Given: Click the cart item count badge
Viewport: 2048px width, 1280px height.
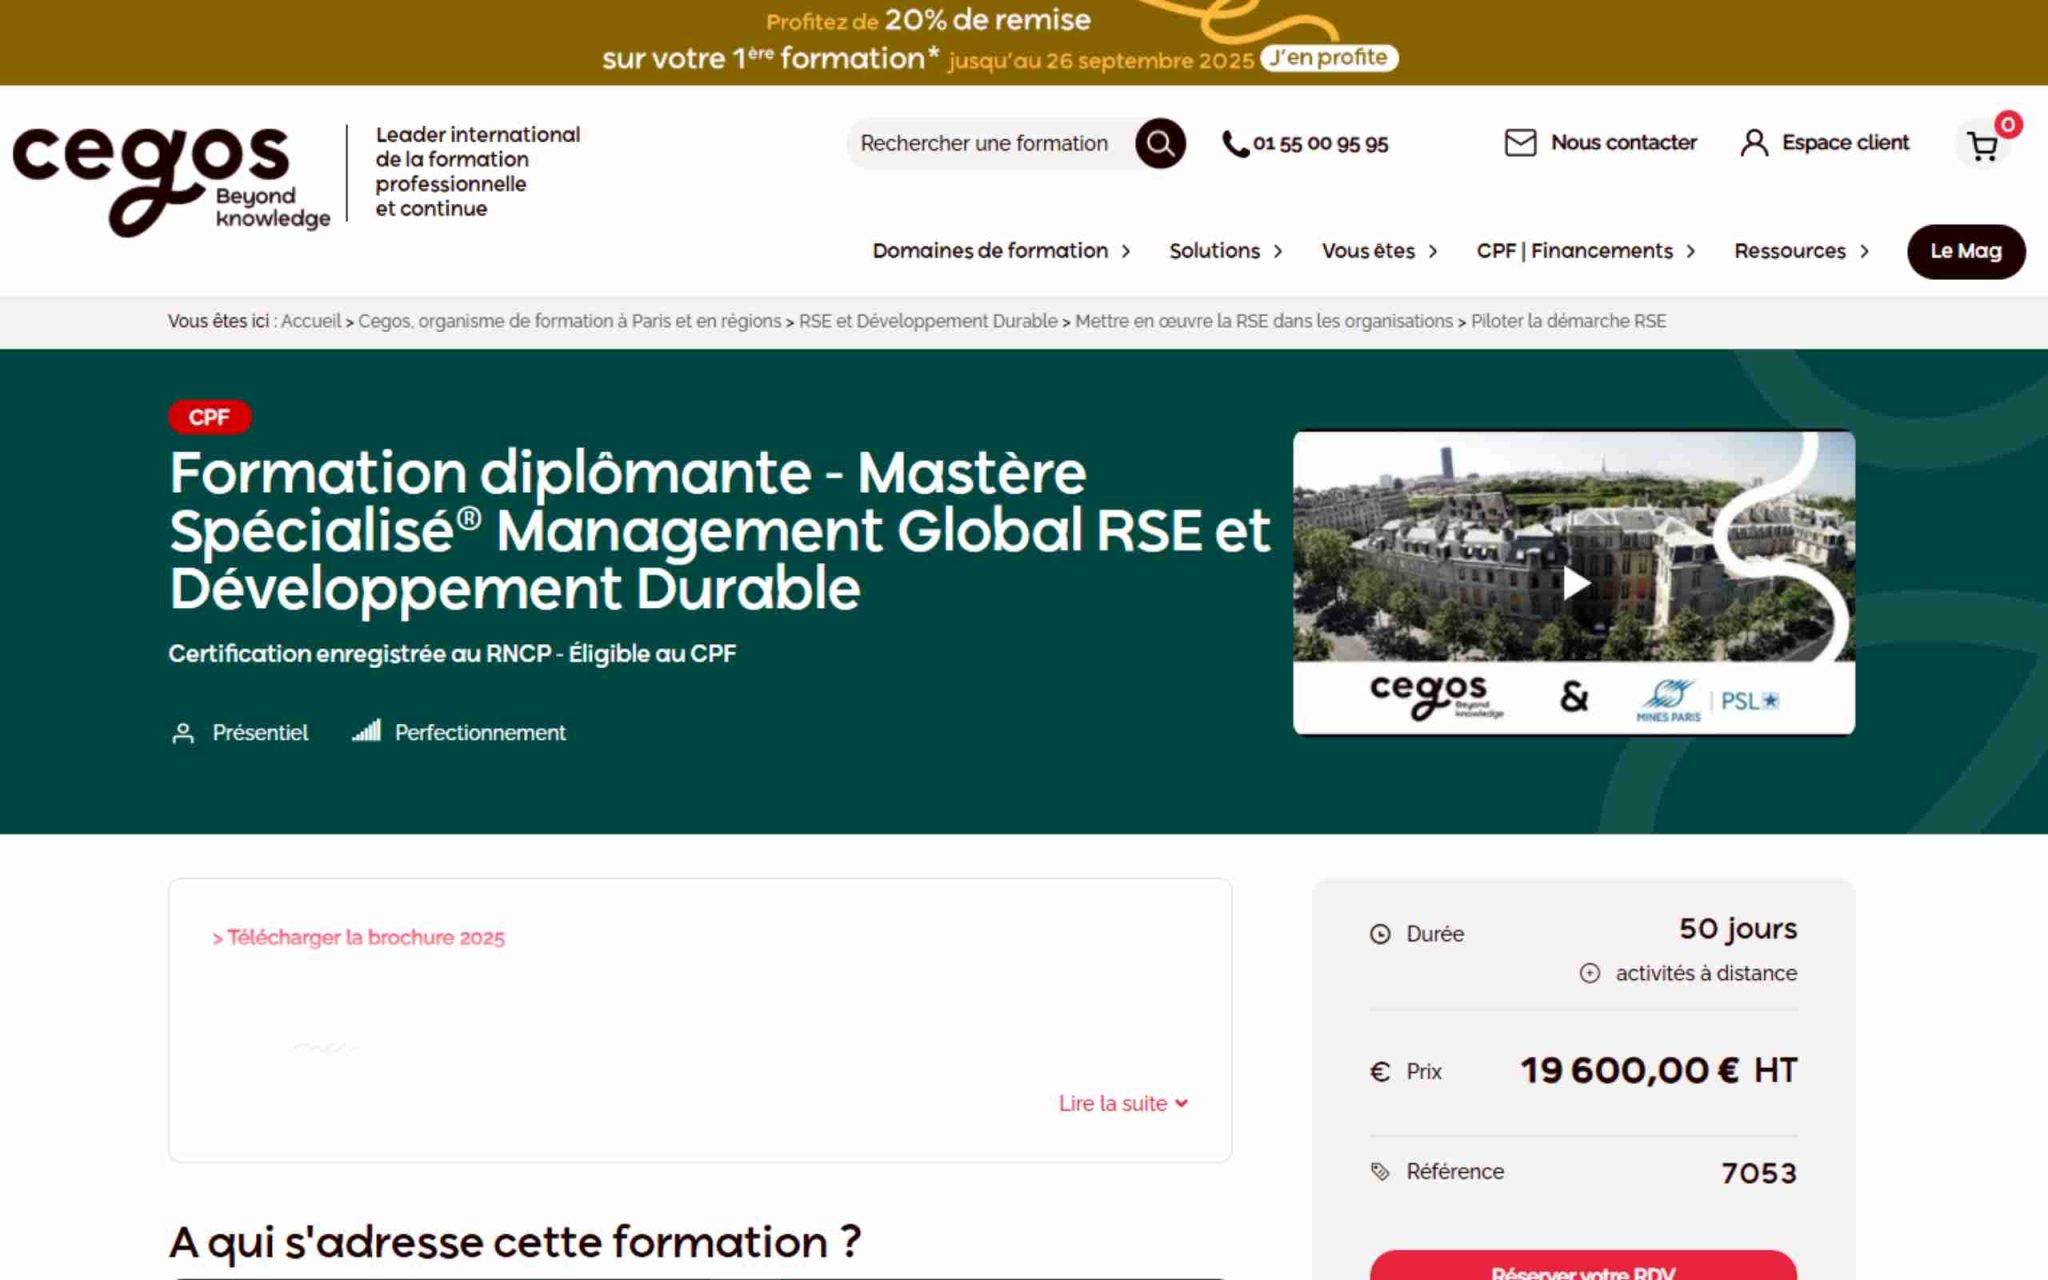Looking at the screenshot, I should [x=2007, y=125].
